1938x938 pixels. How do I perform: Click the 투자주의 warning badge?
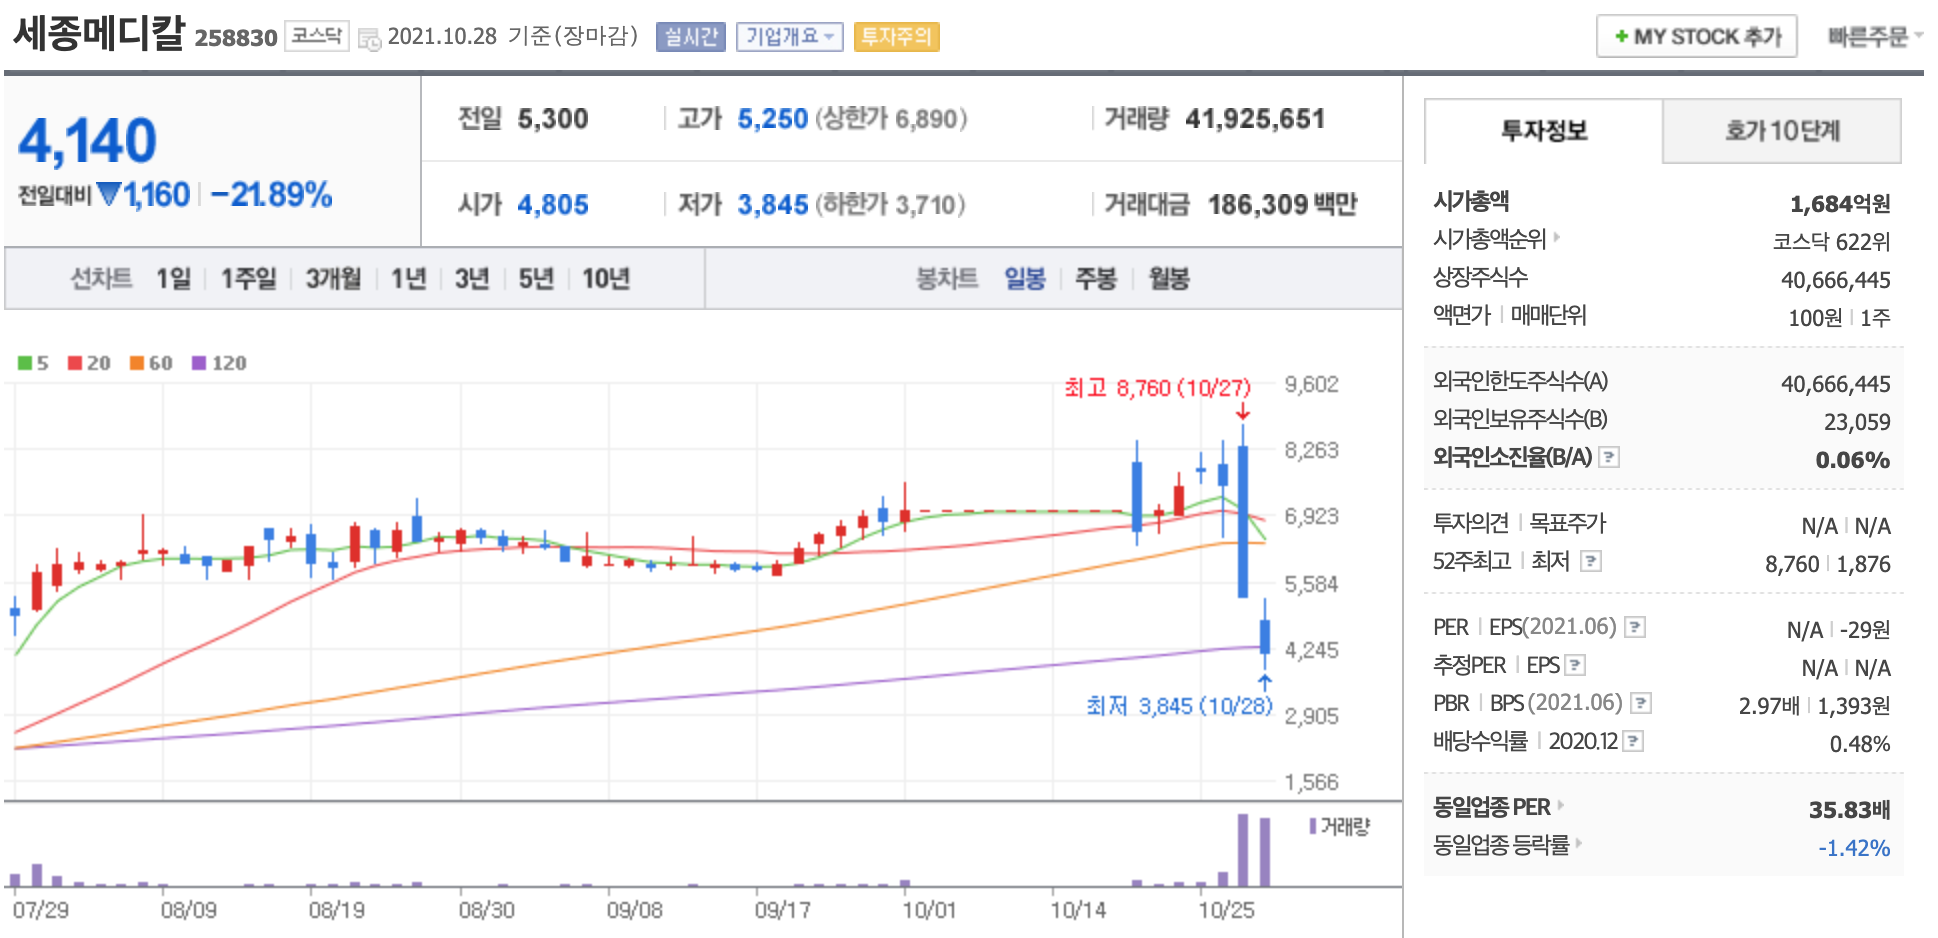point(896,37)
